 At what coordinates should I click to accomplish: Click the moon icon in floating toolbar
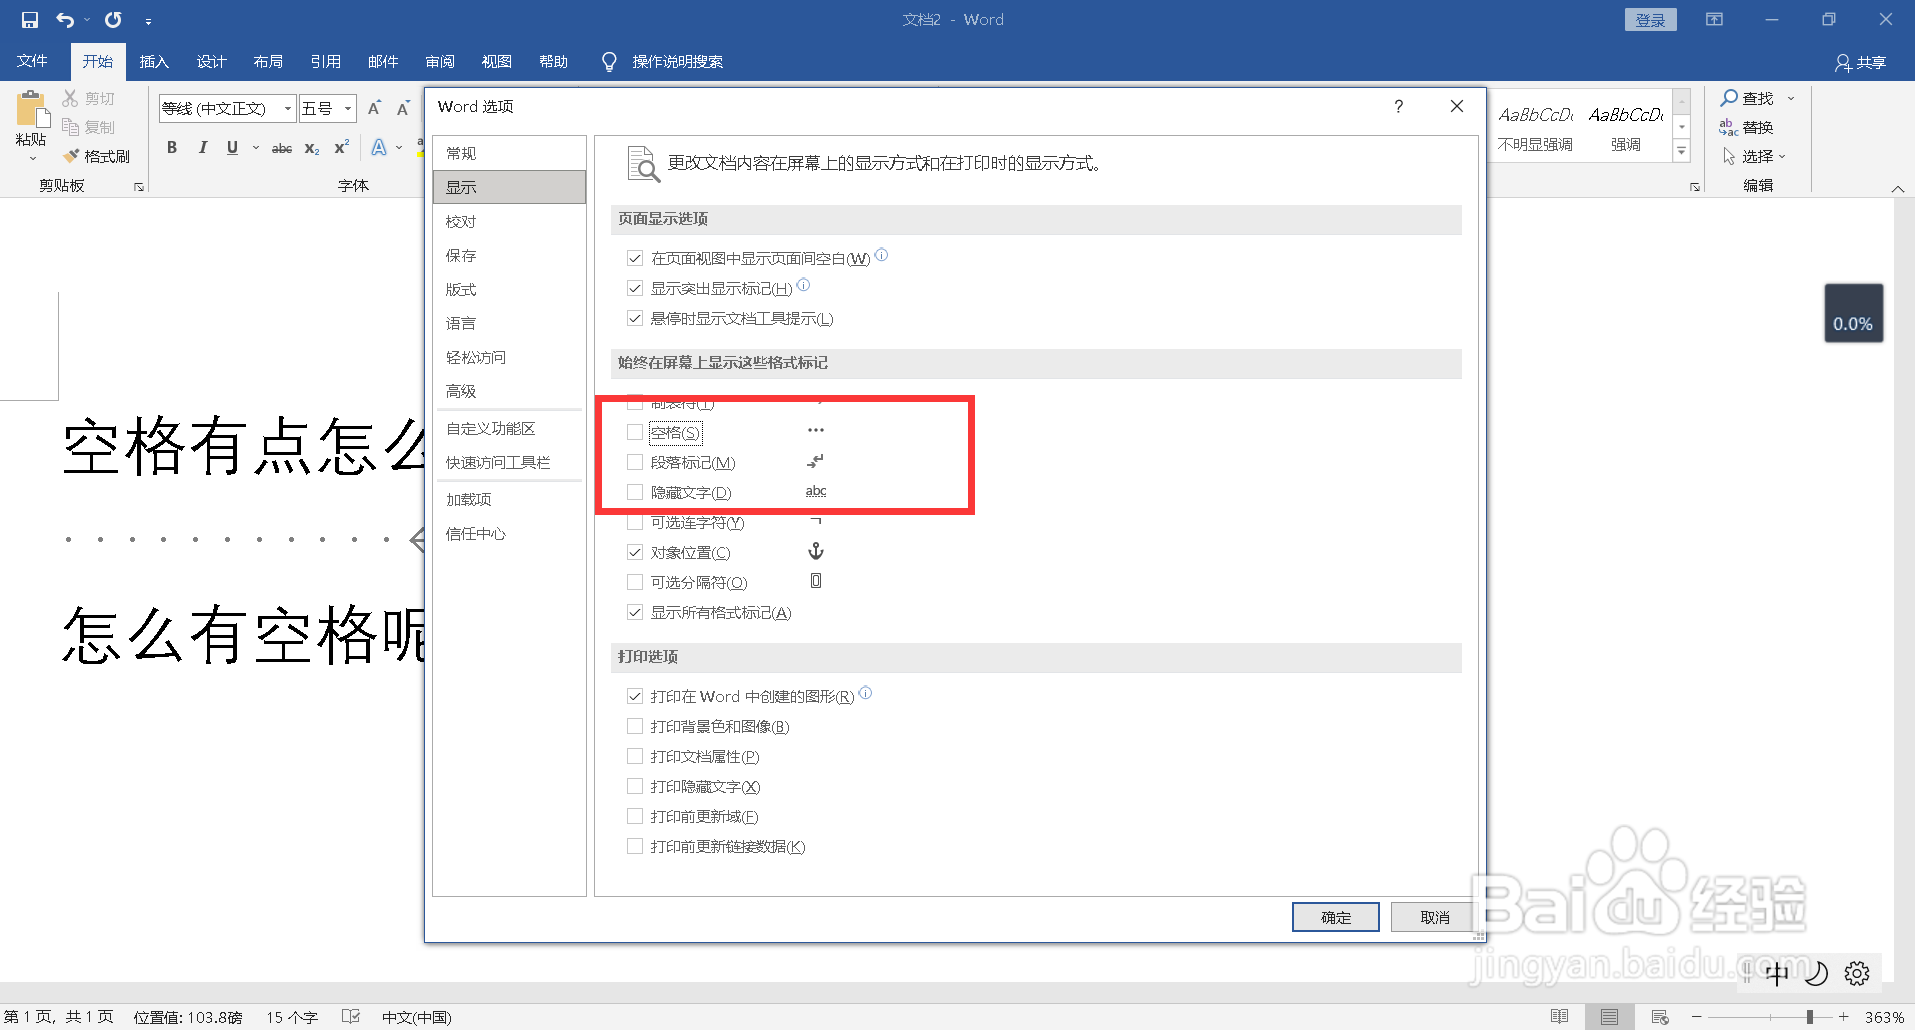[x=1817, y=973]
